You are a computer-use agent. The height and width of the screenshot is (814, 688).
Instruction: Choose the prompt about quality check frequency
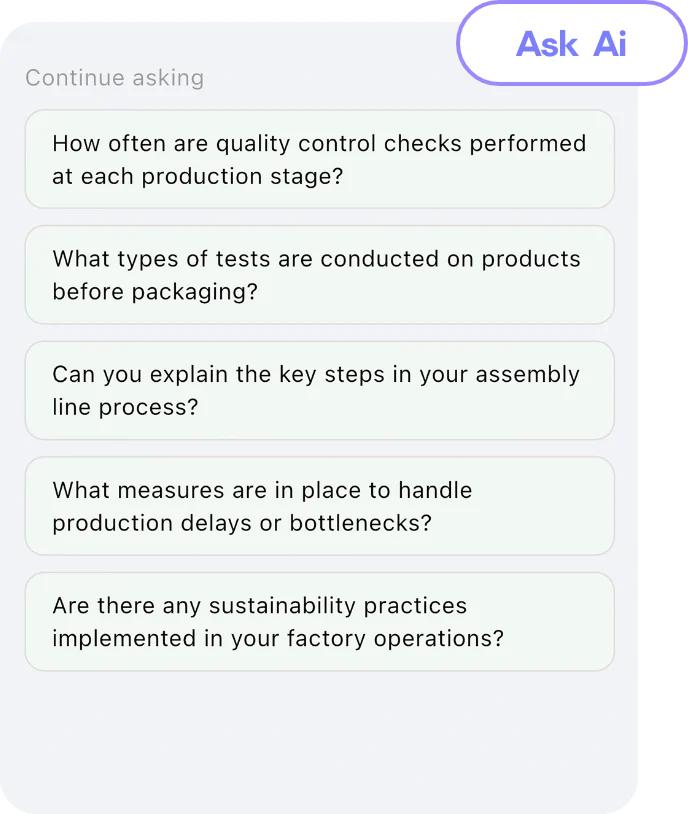(319, 159)
